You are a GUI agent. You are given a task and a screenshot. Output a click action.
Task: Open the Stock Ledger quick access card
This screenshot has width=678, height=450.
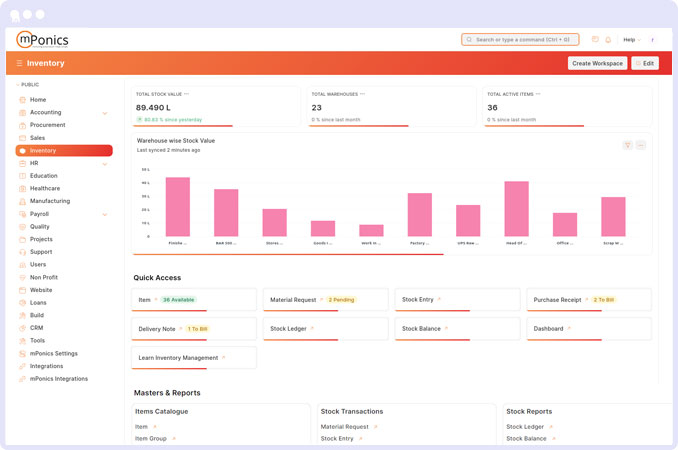(x=326, y=329)
